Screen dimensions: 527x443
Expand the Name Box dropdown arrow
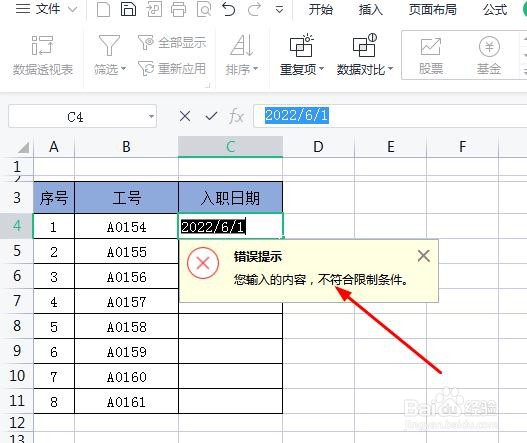(151, 117)
